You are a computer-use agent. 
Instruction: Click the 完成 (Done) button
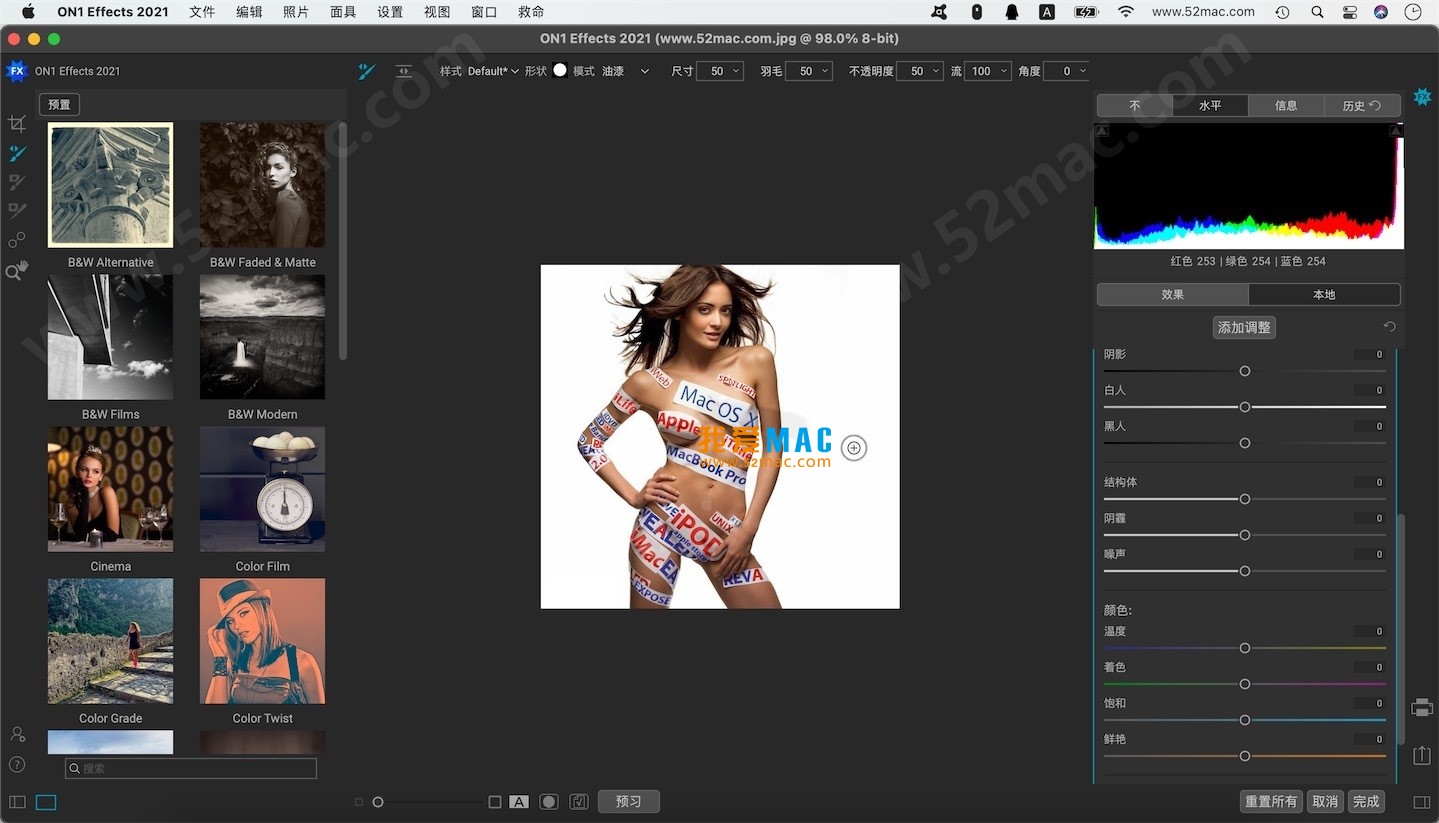tap(1366, 802)
